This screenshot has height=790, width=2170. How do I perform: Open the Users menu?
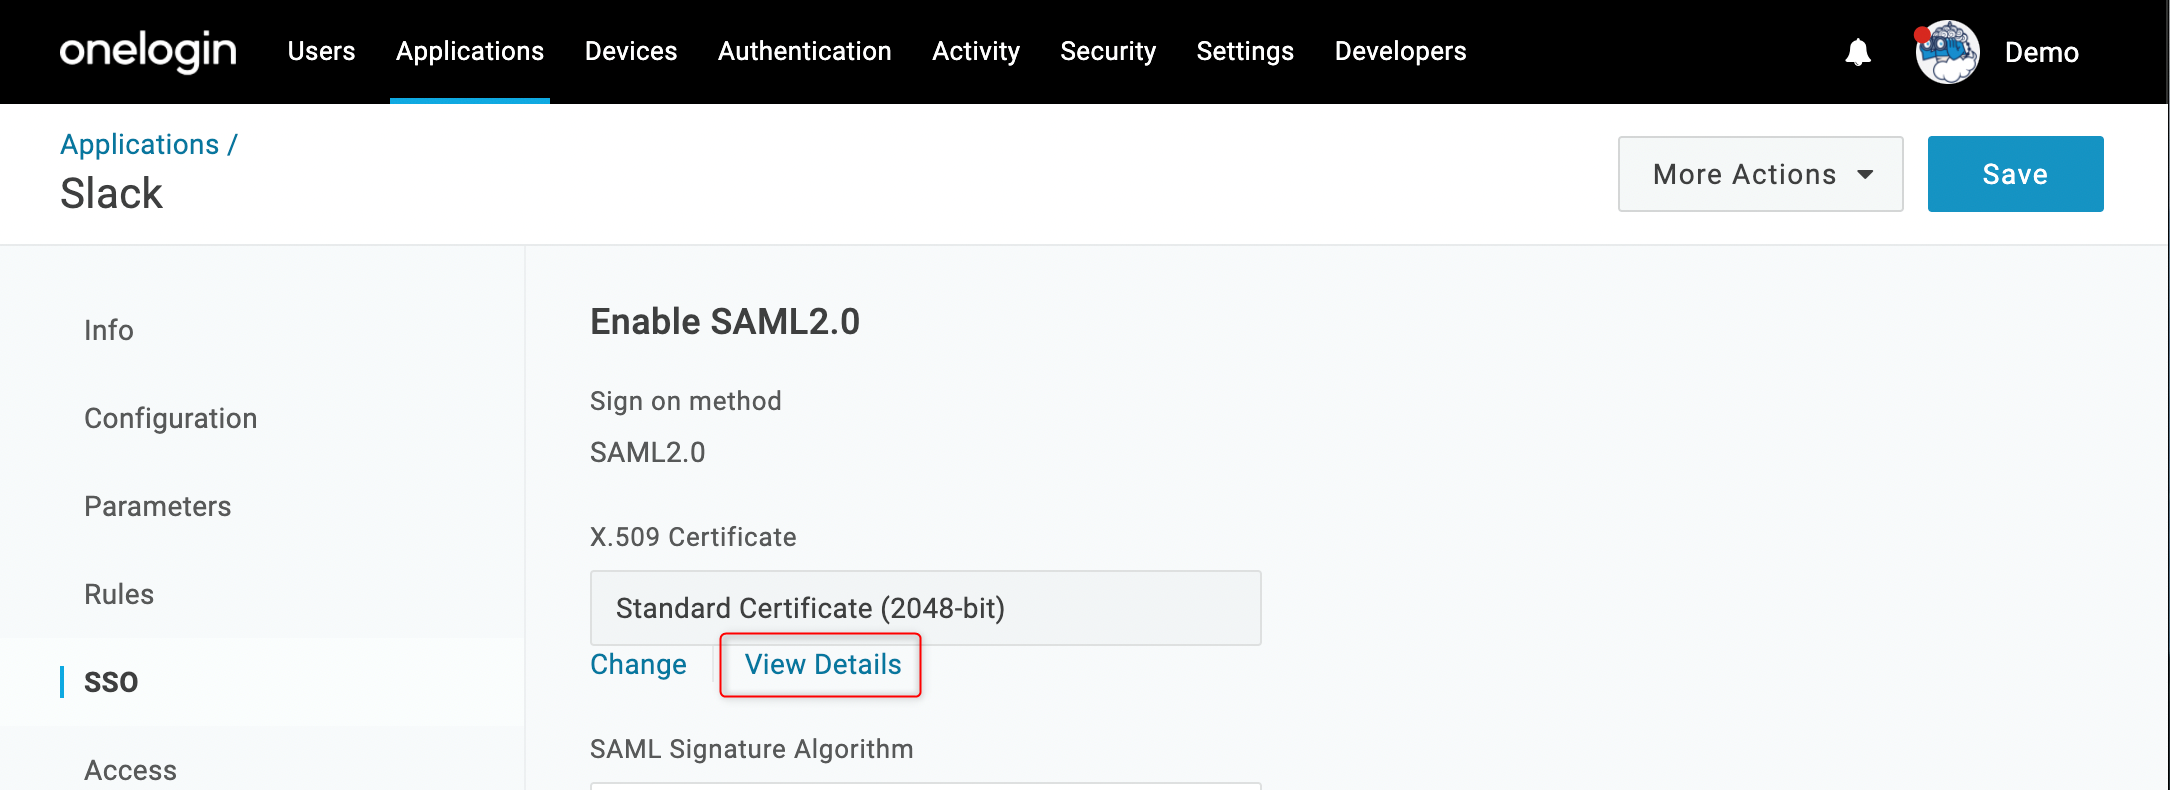(x=321, y=51)
